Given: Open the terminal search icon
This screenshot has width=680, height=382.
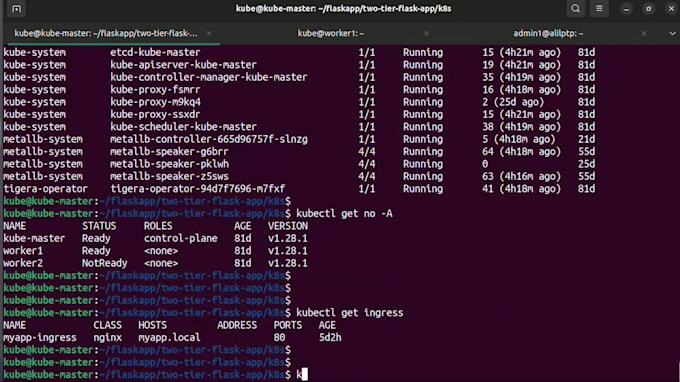Looking at the screenshot, I should coord(575,9).
